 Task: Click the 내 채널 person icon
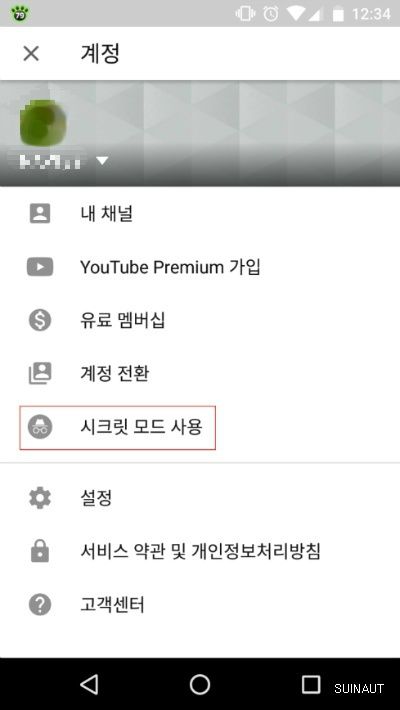(x=40, y=213)
